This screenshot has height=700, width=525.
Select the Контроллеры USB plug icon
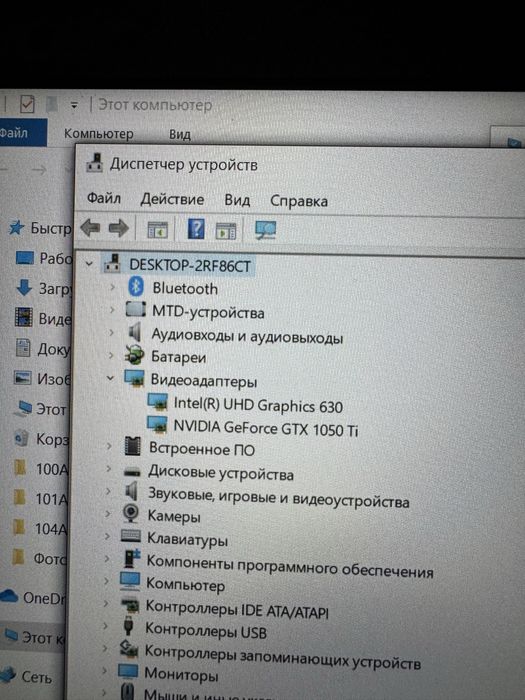[x=128, y=626]
